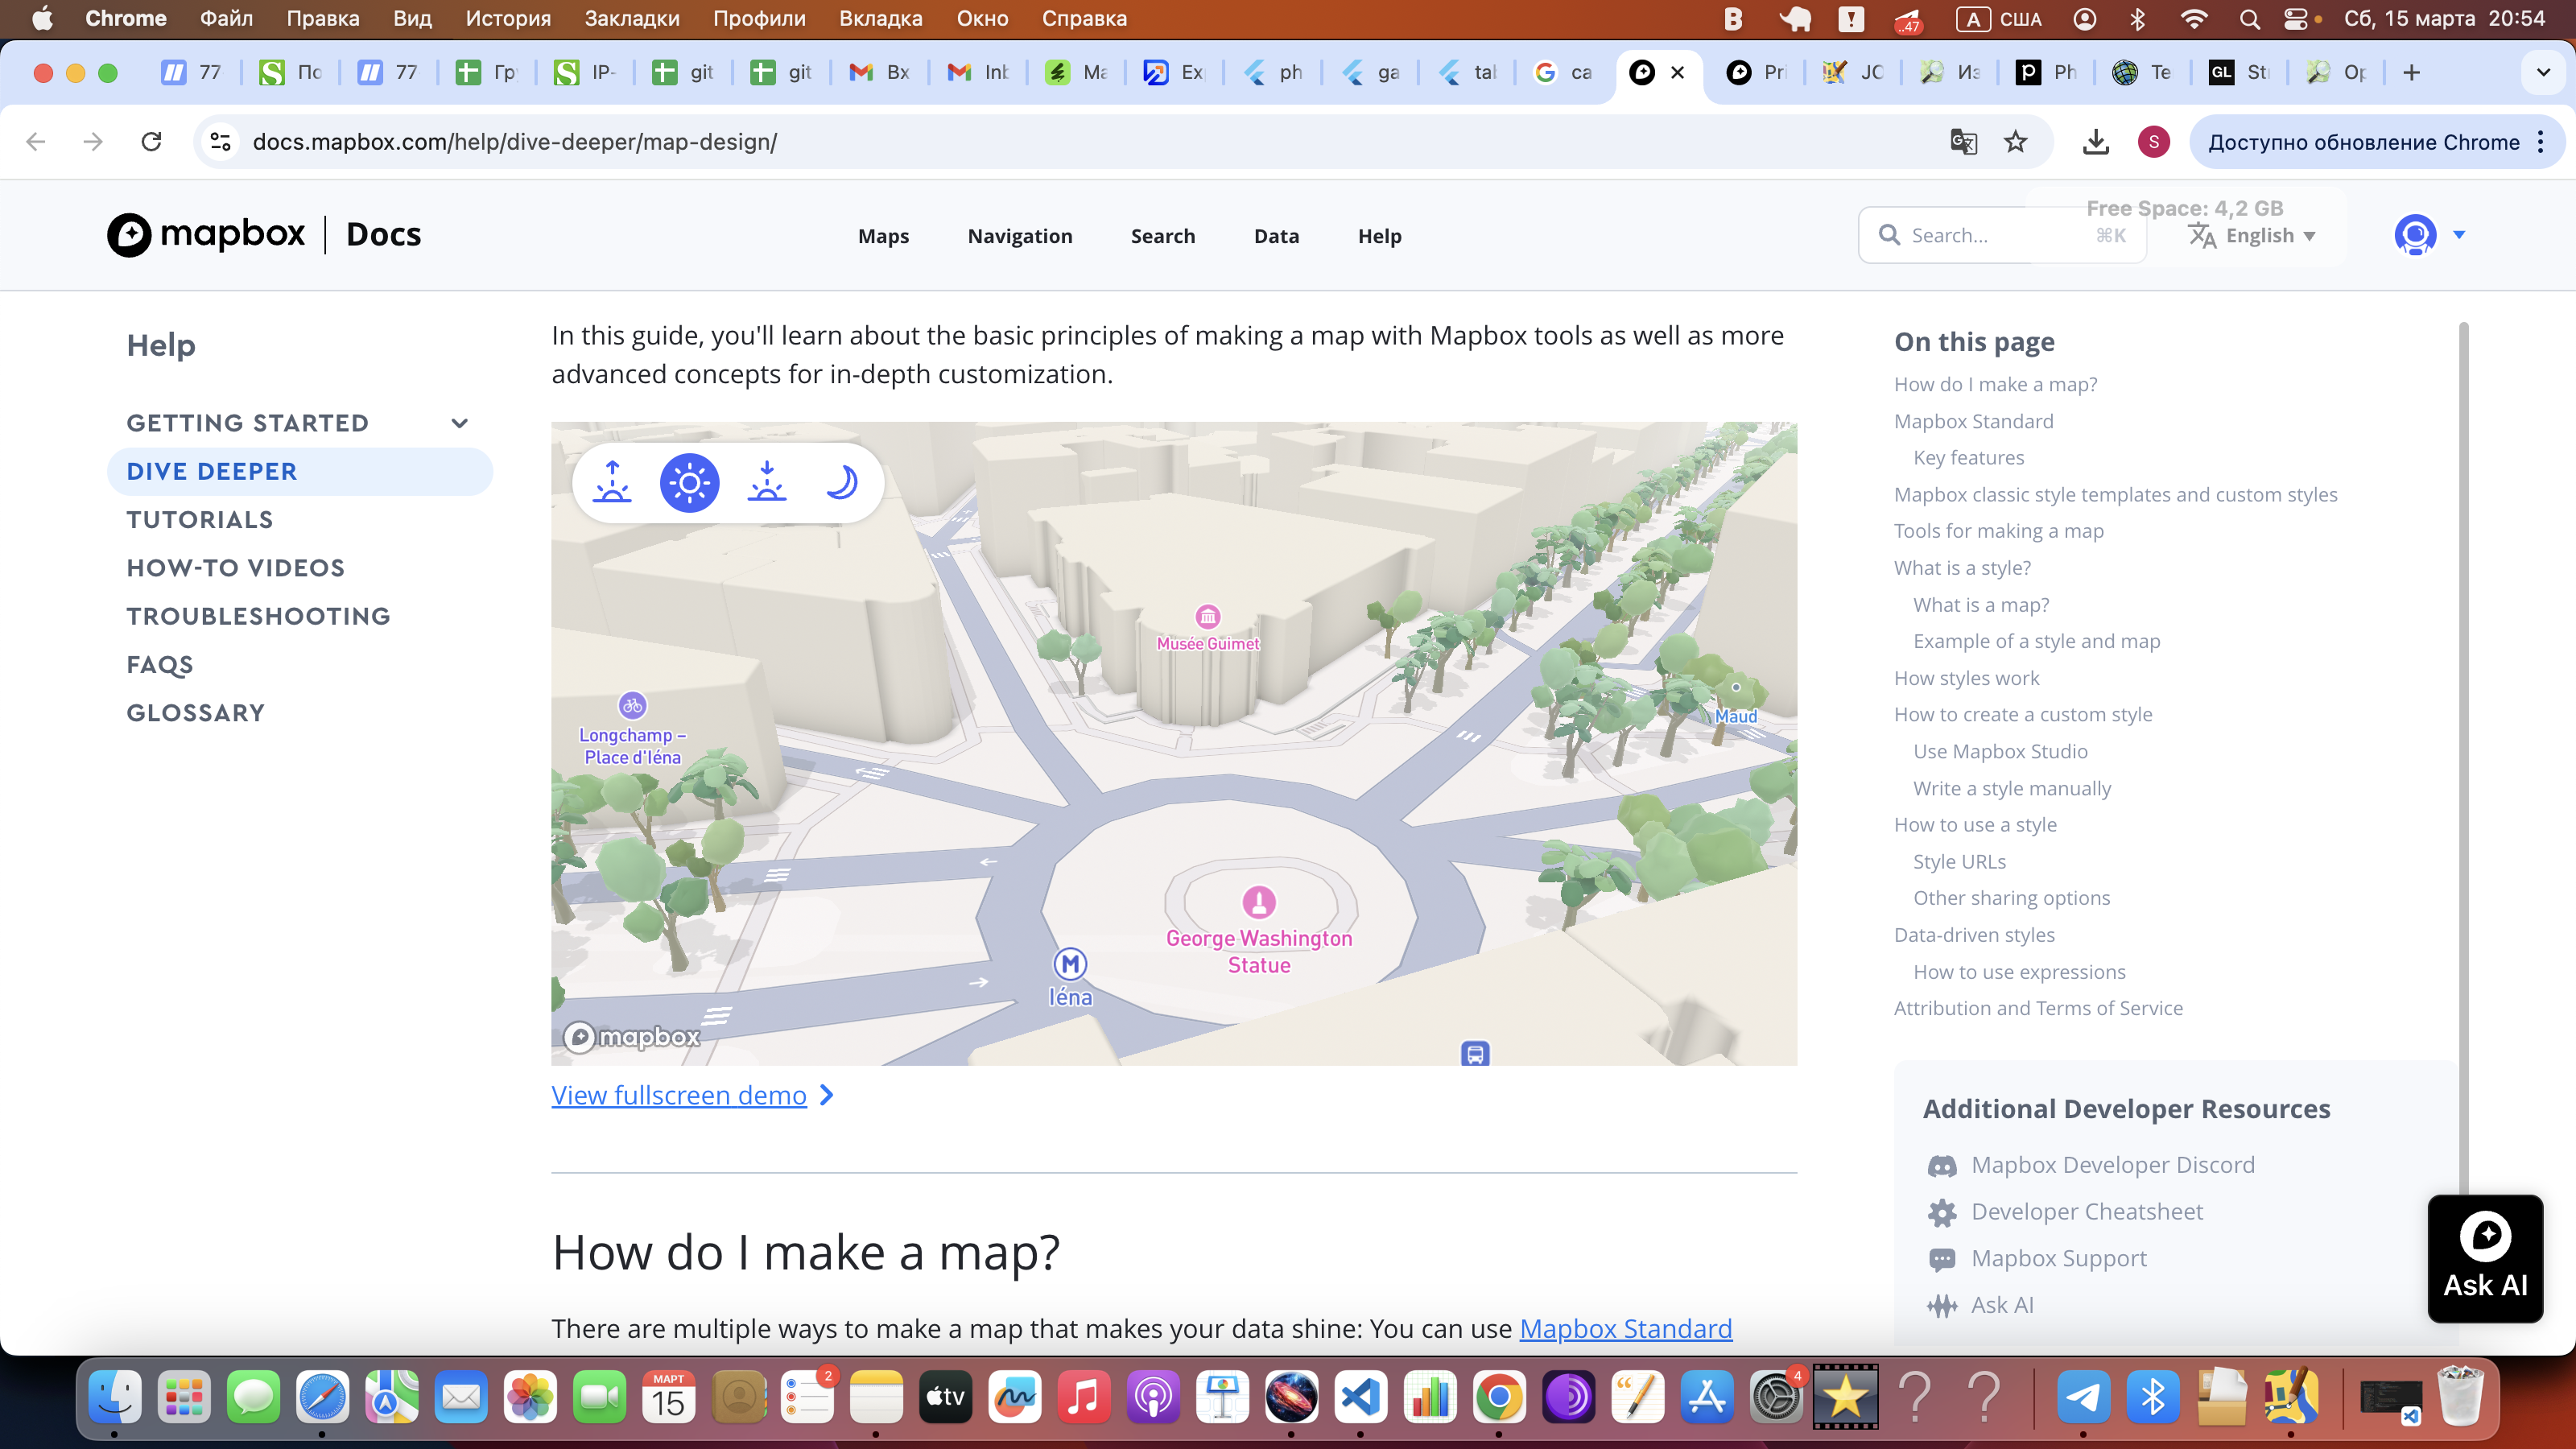This screenshot has height=1449, width=2576.
Task: Open Glossary in the sidebar
Action: pyautogui.click(x=195, y=713)
